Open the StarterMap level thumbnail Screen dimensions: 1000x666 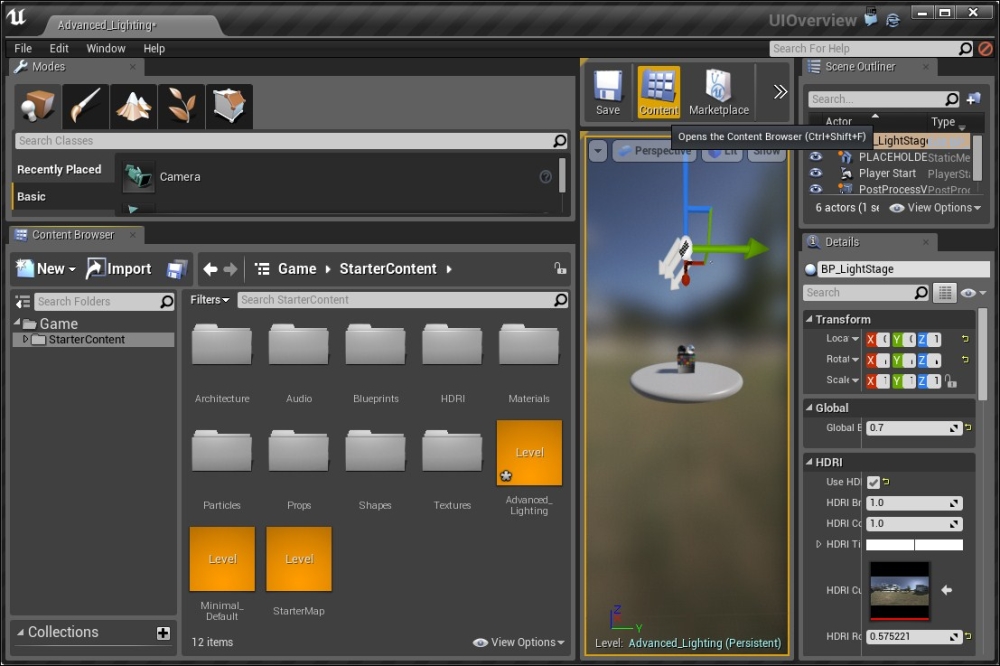(299, 559)
